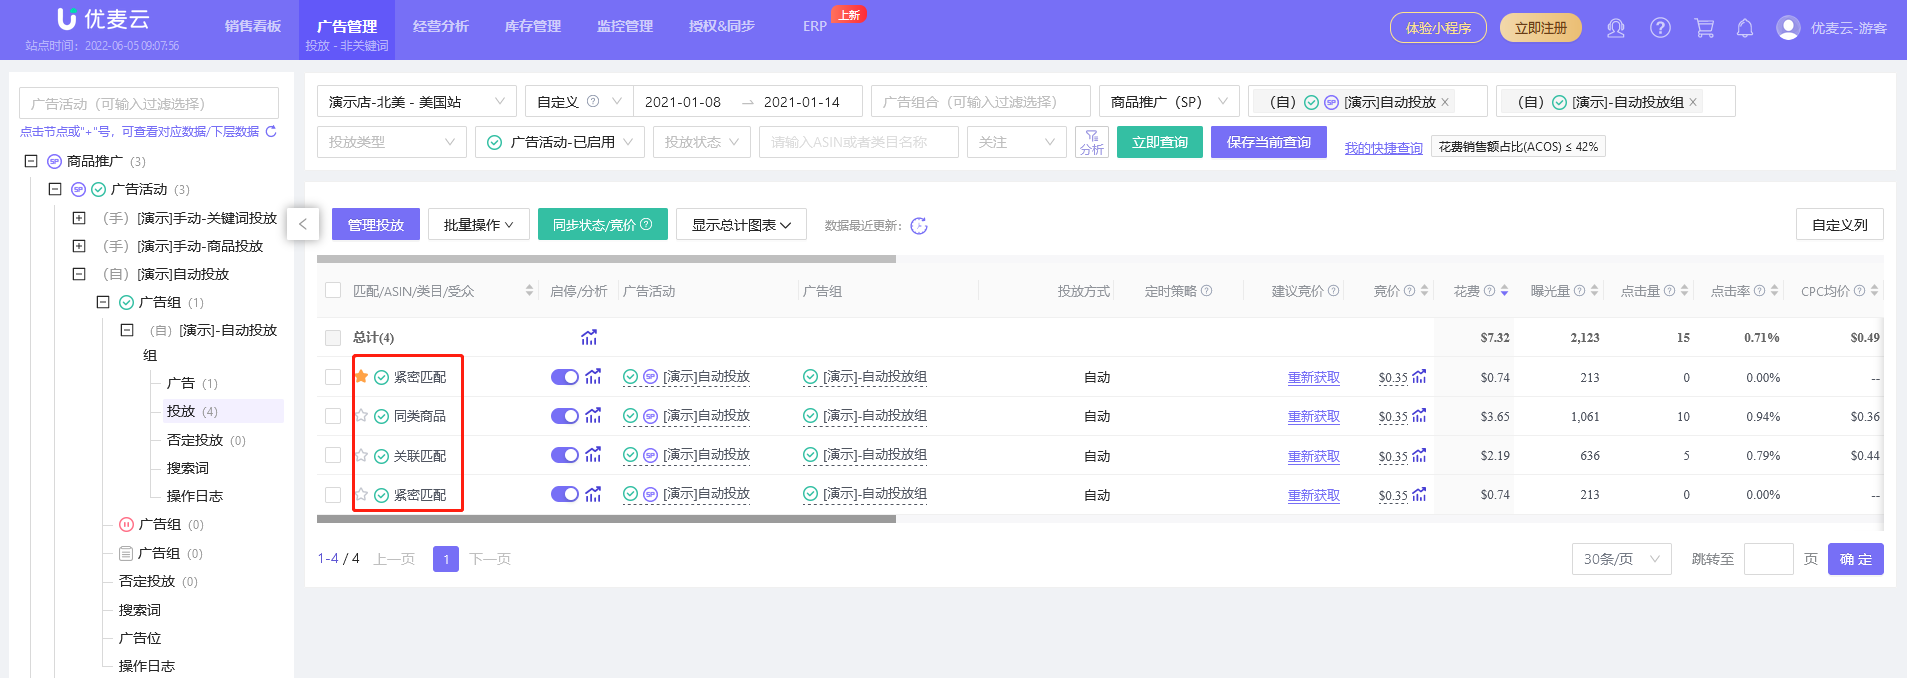Open the shopping cart icon
1907x678 pixels.
tap(1704, 28)
